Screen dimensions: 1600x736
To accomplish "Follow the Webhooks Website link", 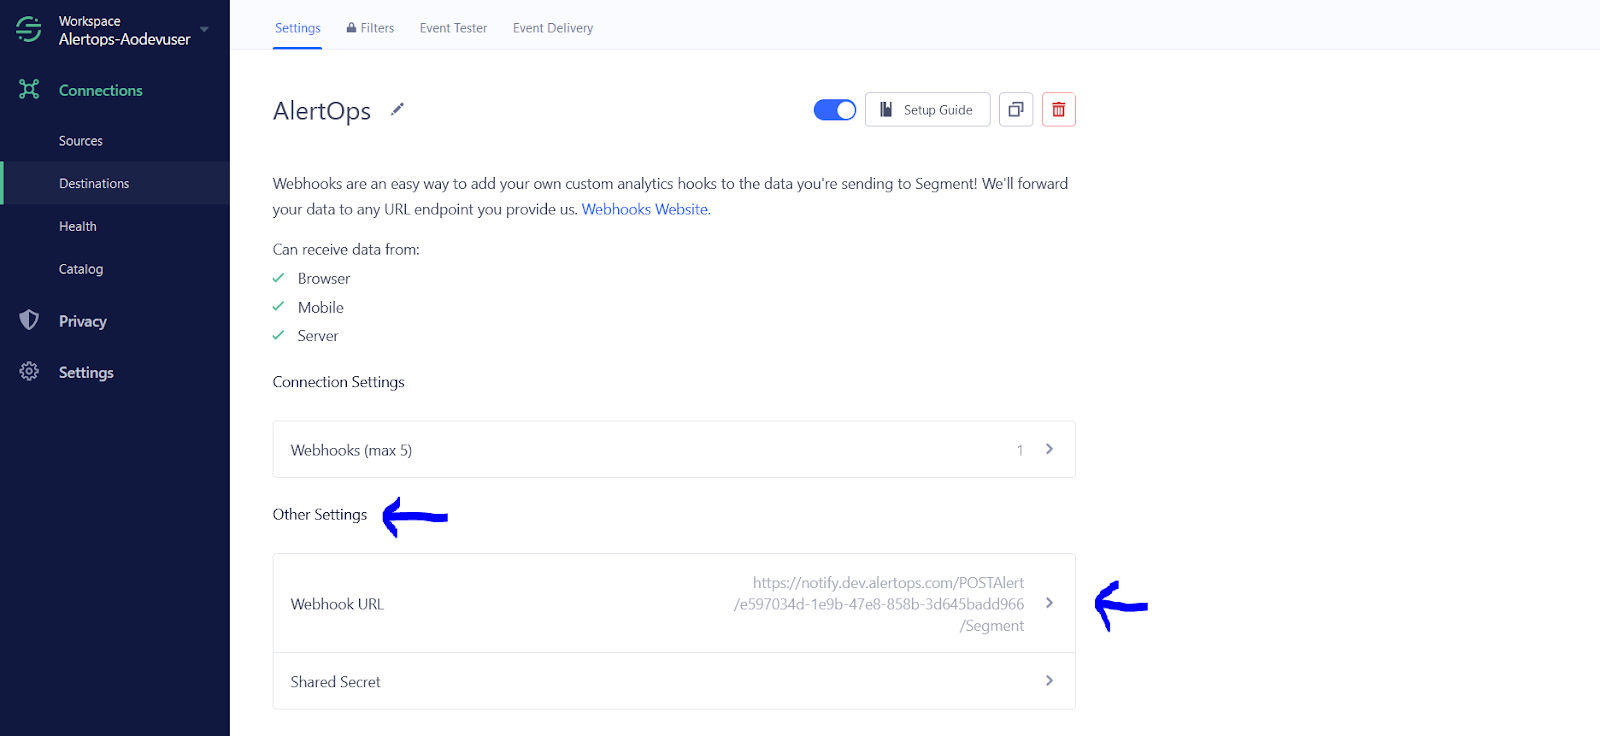I will (x=644, y=209).
